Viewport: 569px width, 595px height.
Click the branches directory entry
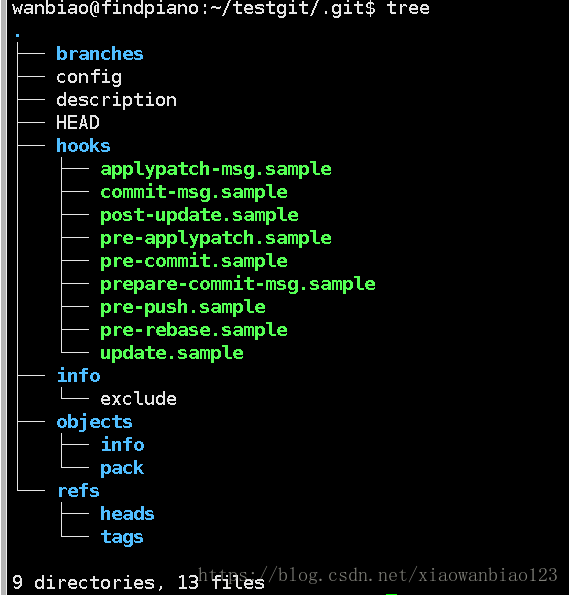100,54
